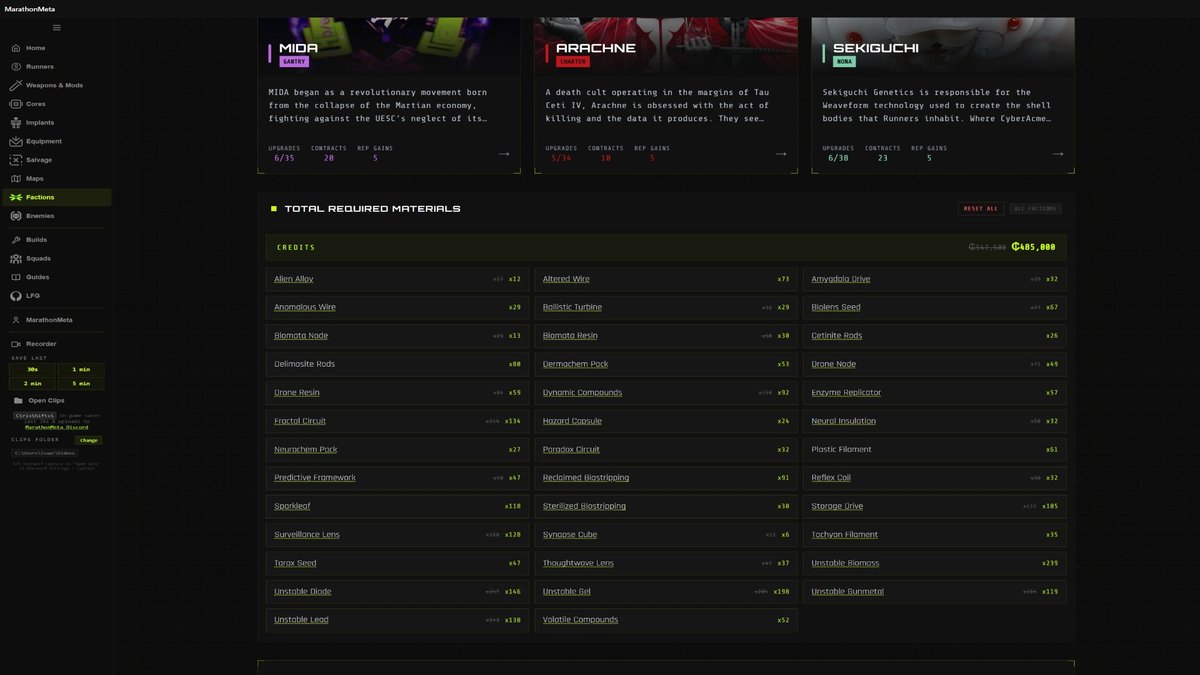Open the Dermachem Pack material link
This screenshot has width=1200, height=675.
click(575, 364)
